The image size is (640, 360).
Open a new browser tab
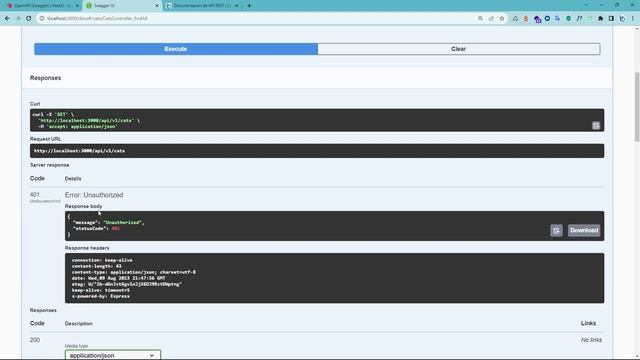(x=249, y=6)
